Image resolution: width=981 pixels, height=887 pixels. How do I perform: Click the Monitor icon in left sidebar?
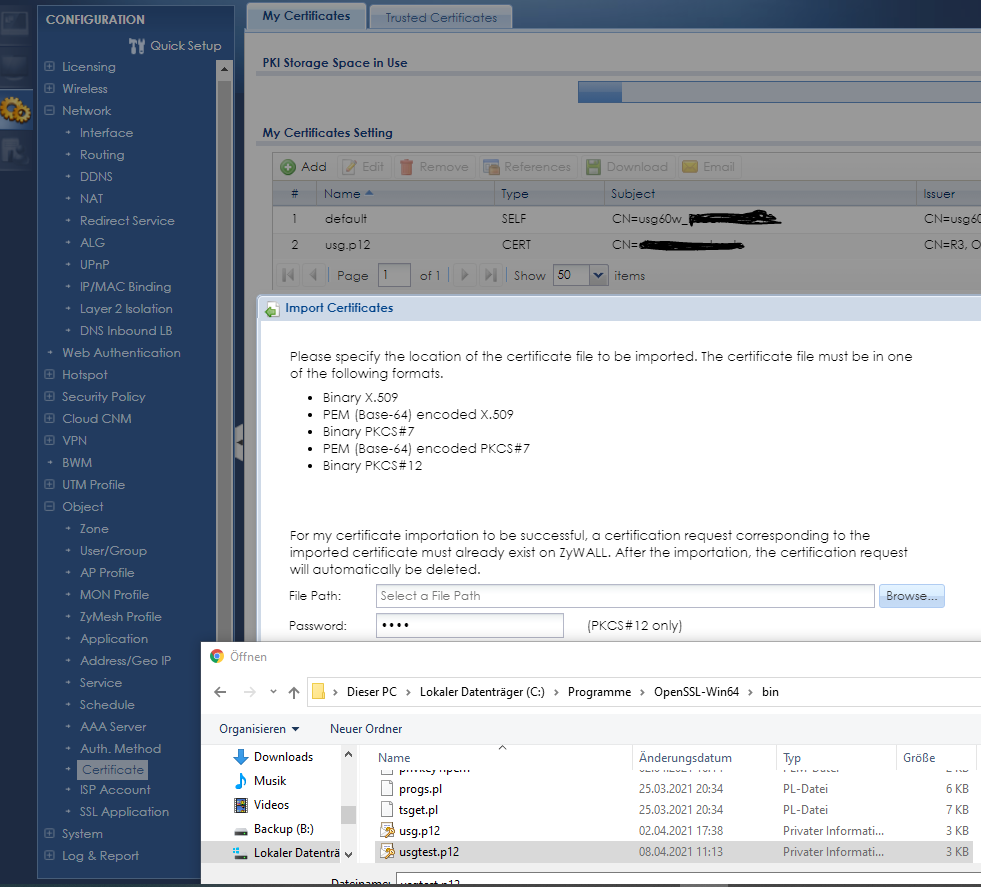[x=15, y=68]
